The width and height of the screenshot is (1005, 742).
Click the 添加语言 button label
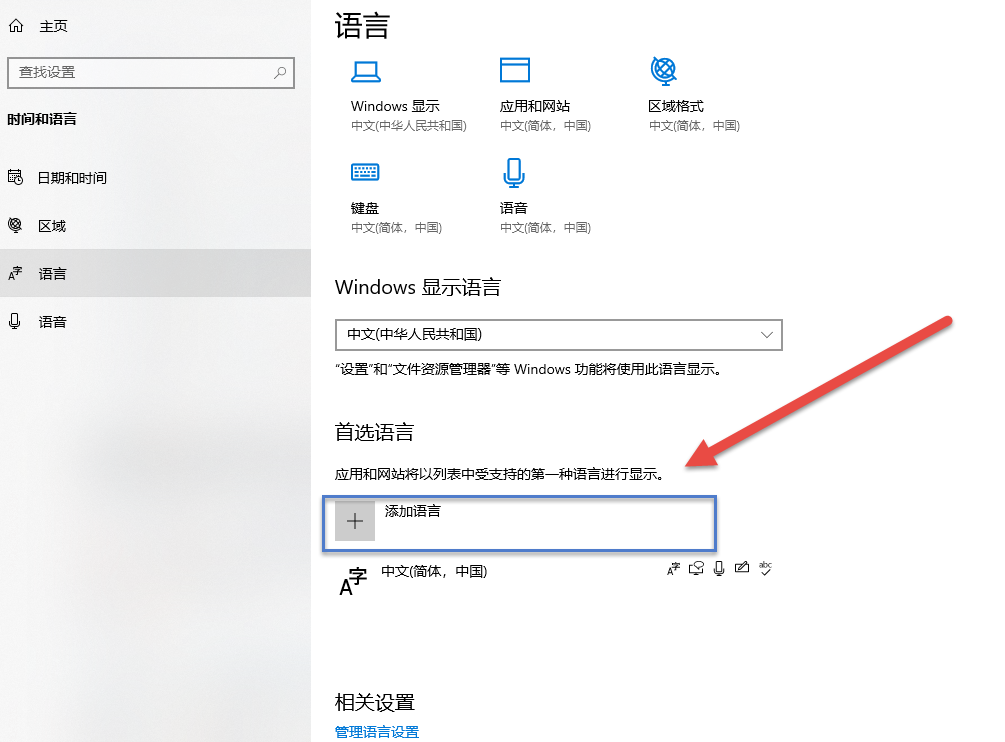tap(413, 511)
